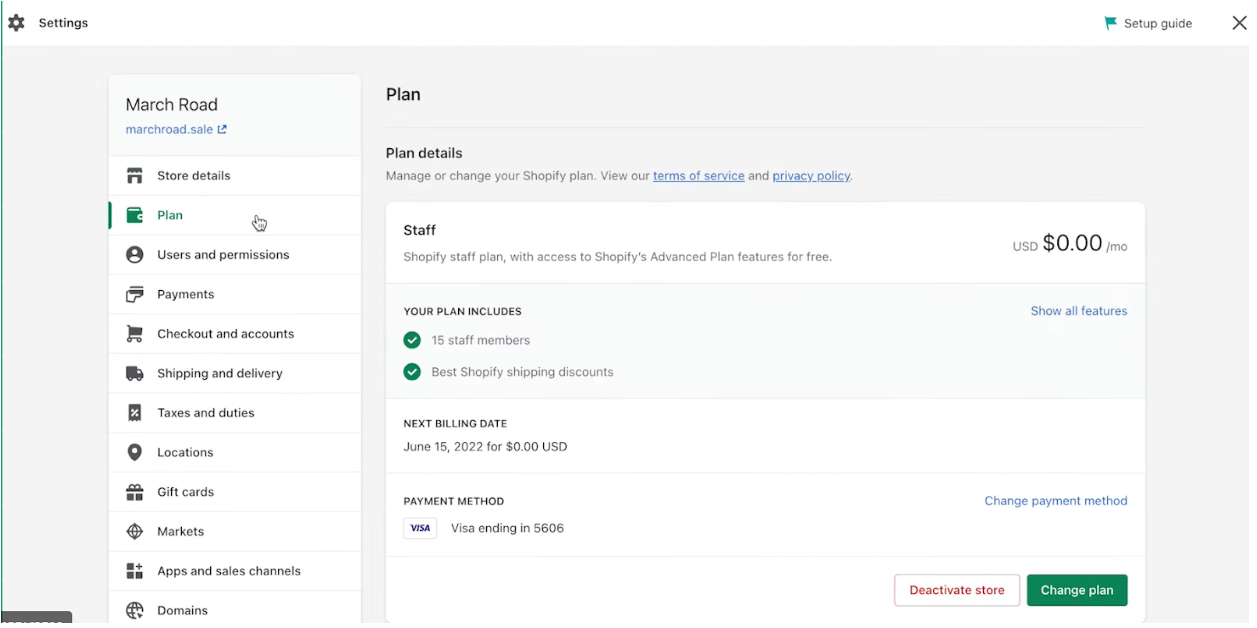
Task: Go to Taxes and duties settings
Action: (235, 413)
